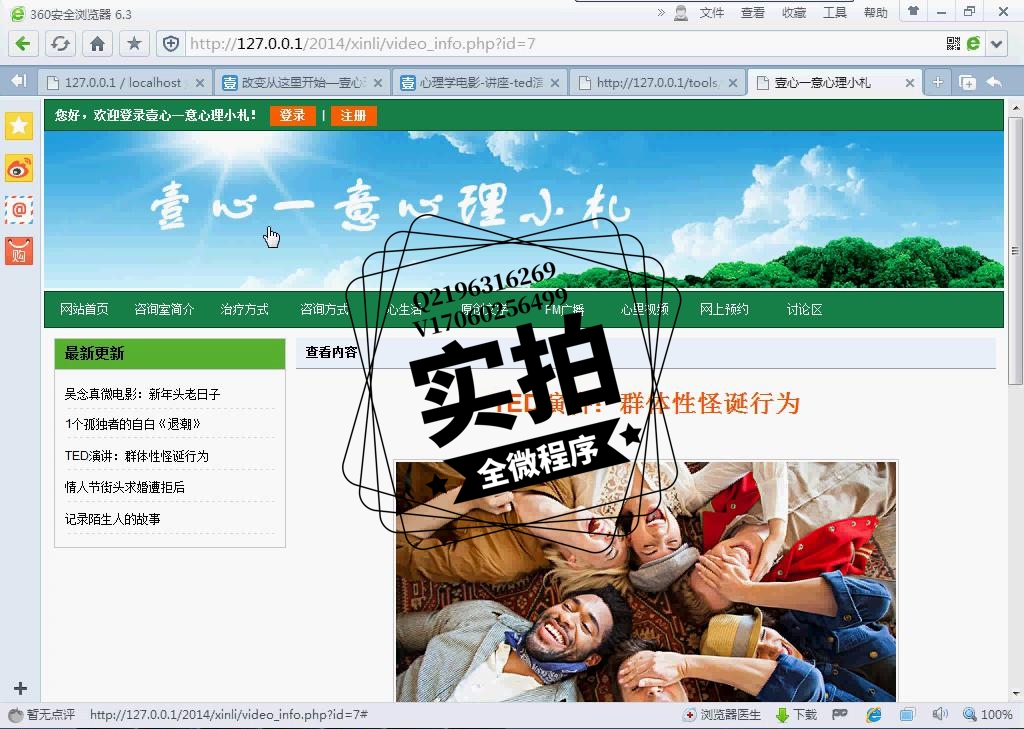Open 1个孤独者的自白《退潮》 link
Viewport: 1024px width, 729px height.
click(x=133, y=424)
